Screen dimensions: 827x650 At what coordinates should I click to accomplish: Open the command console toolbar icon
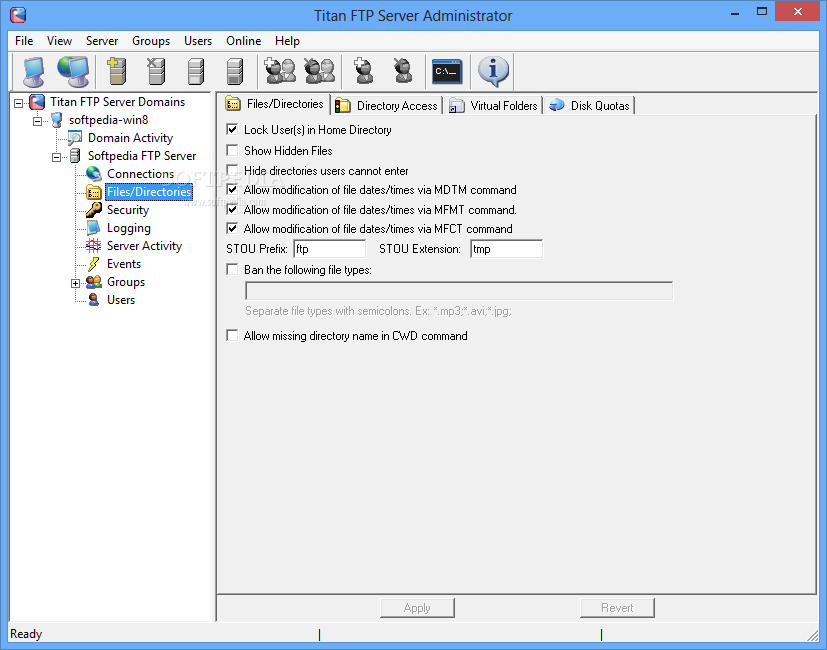[447, 71]
